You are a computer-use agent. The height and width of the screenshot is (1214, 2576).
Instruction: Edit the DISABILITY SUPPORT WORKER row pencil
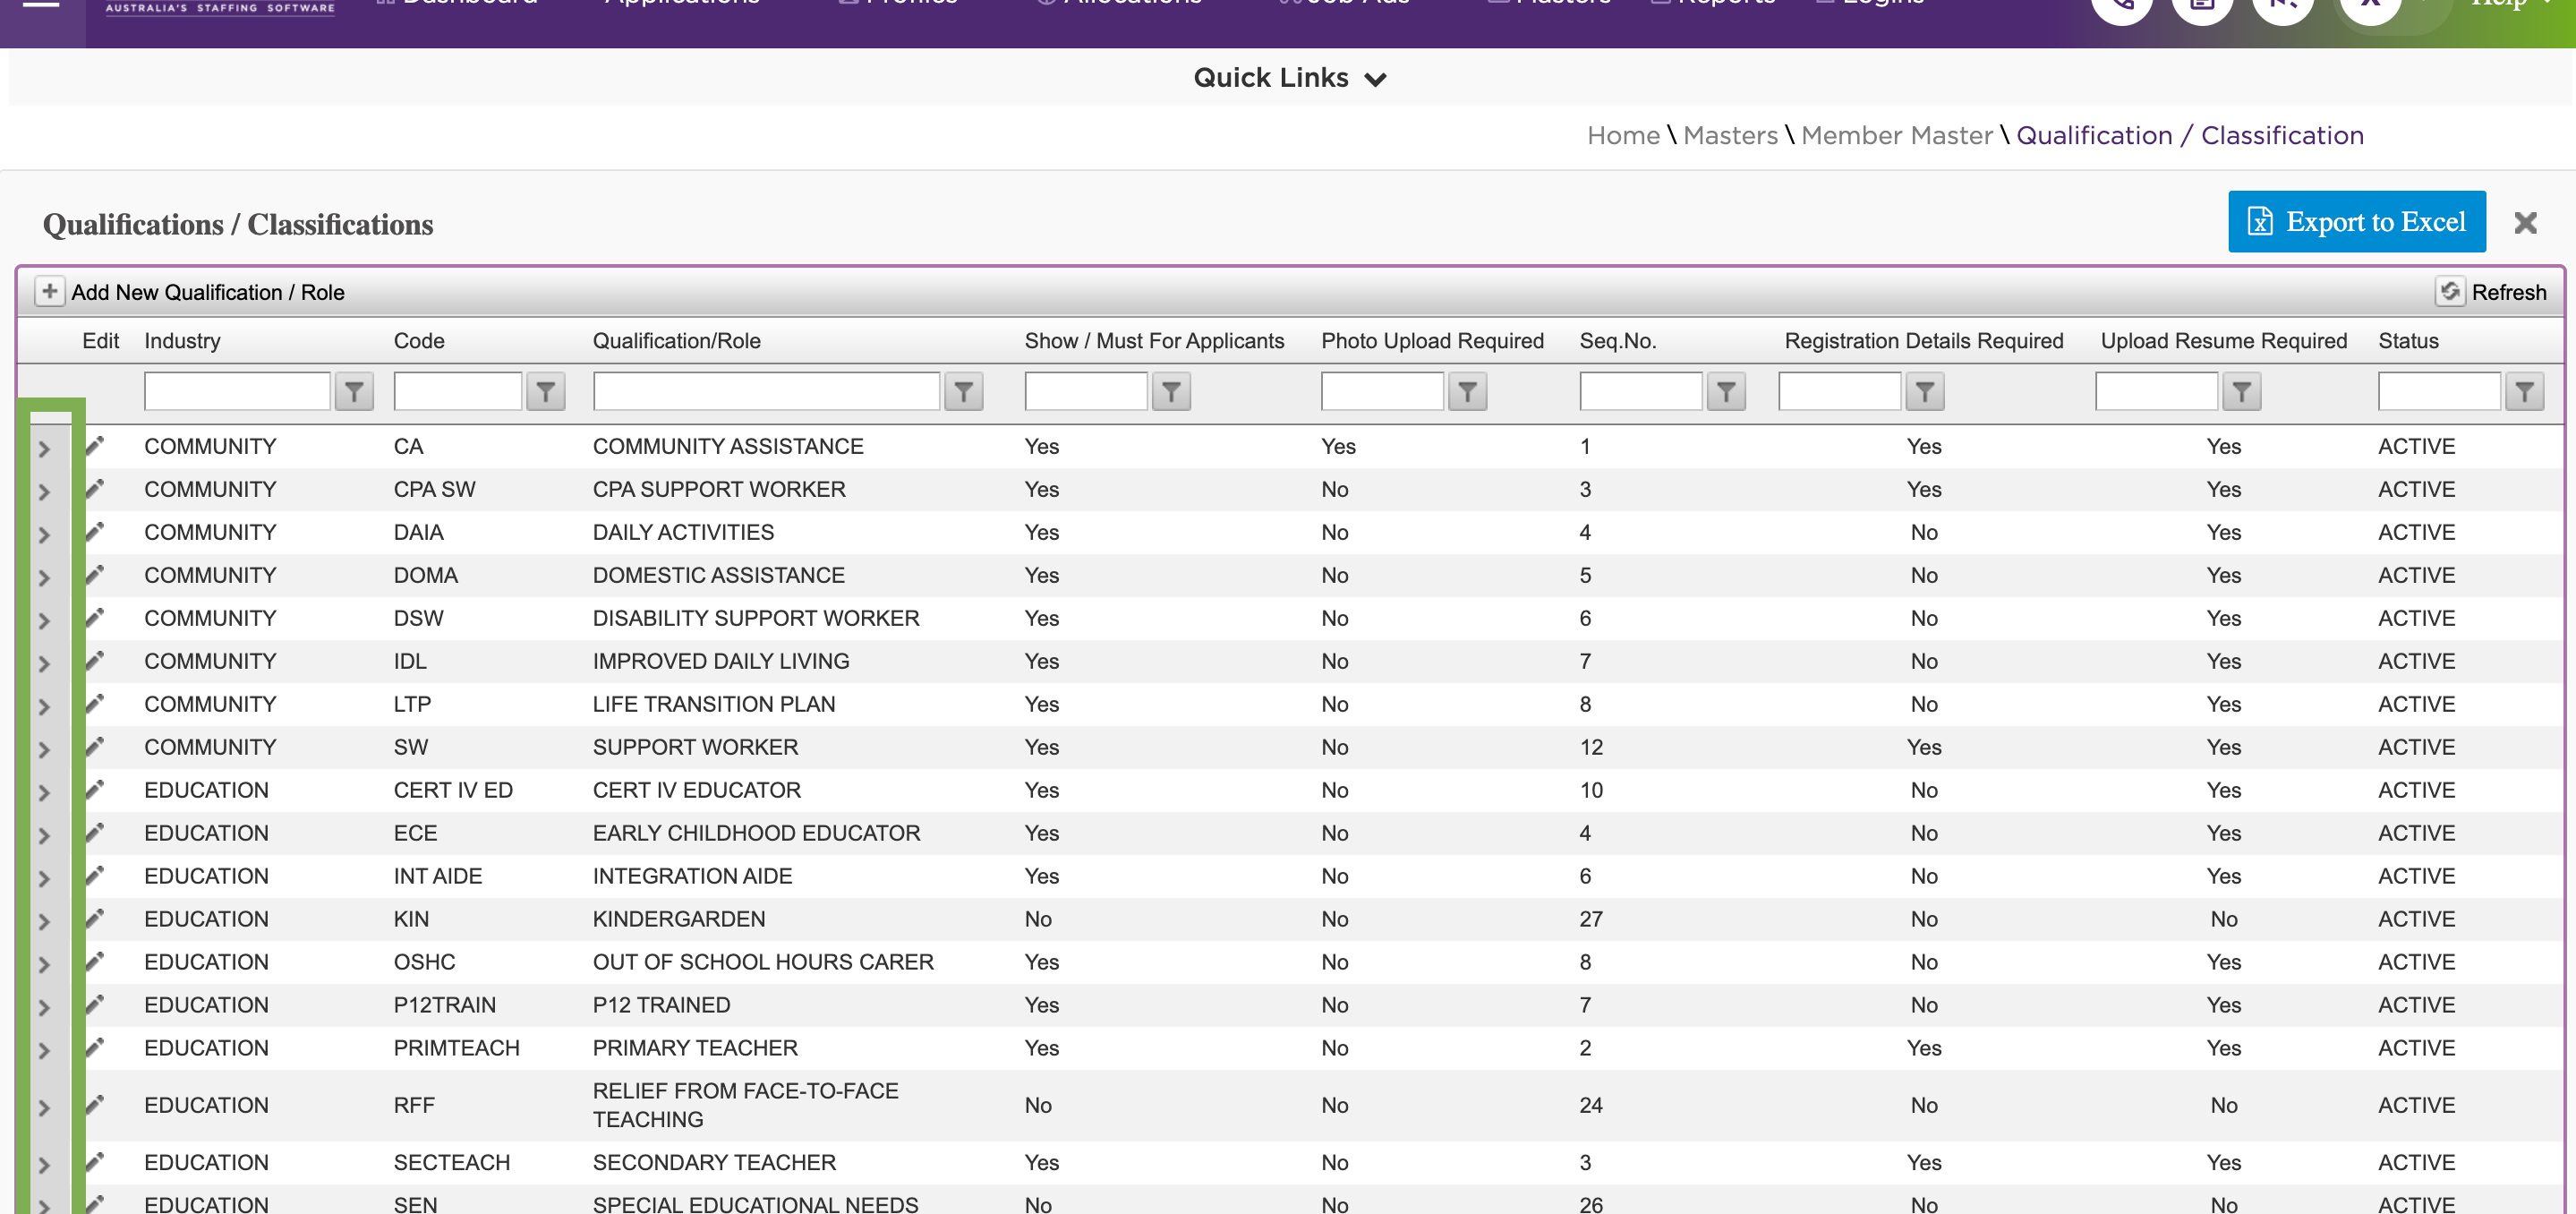95,618
